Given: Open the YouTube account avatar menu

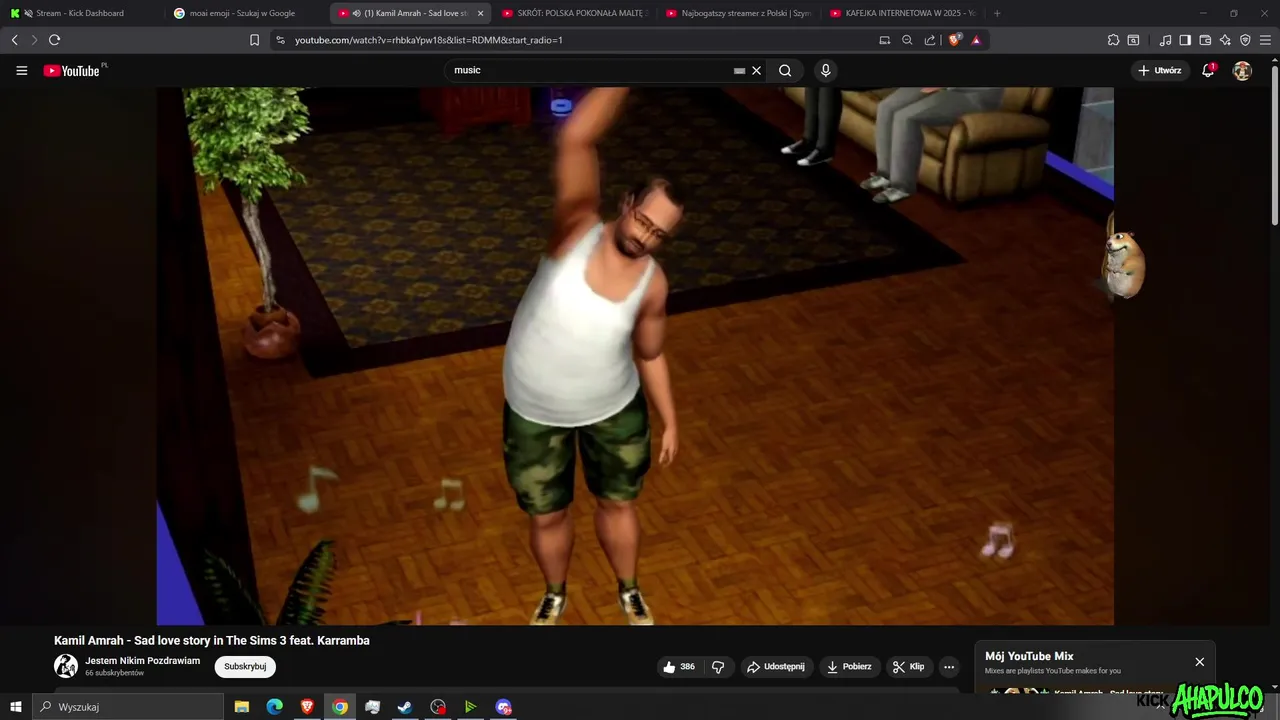Looking at the screenshot, I should pos(1242,70).
